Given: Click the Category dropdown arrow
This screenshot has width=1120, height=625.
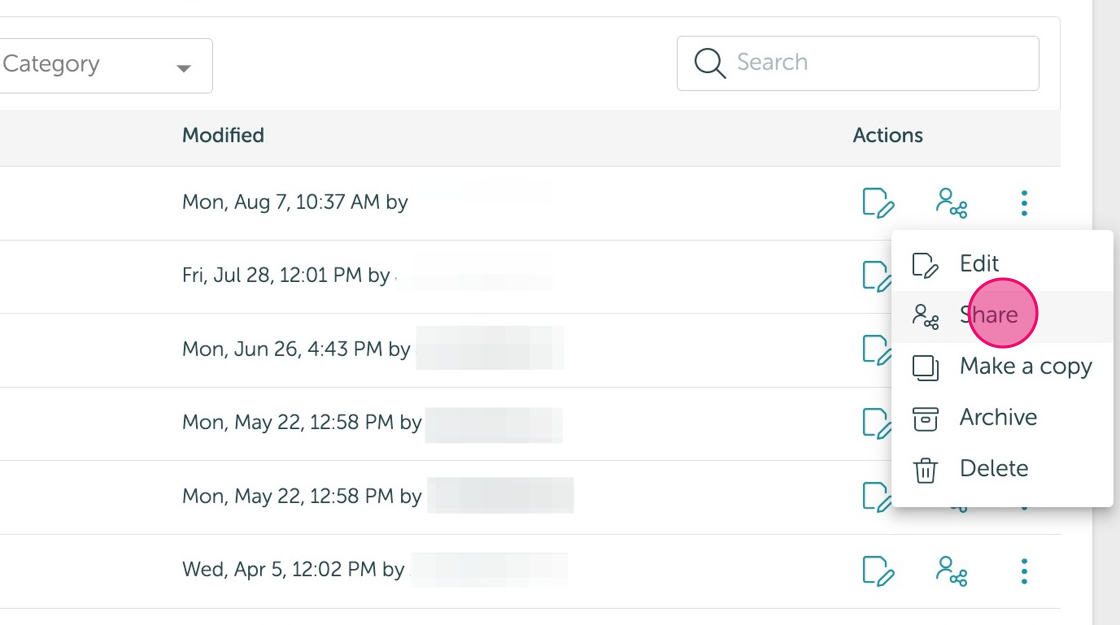Looking at the screenshot, I should coord(184,69).
